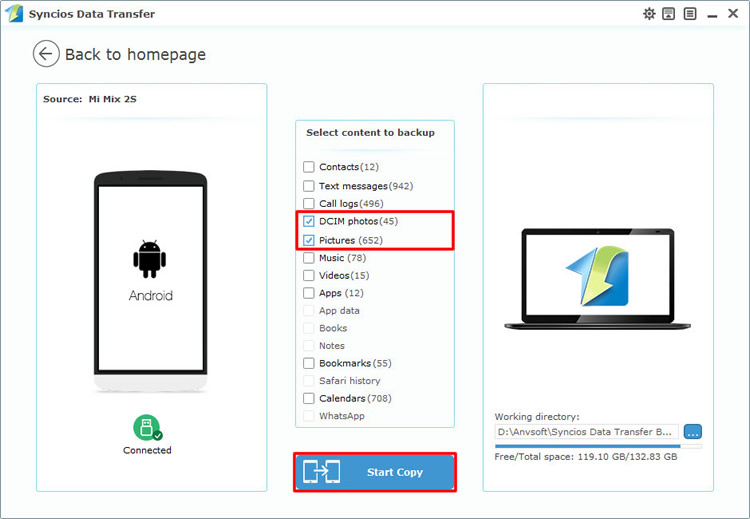
Task: Click the Working directory: label
Action: tap(537, 416)
